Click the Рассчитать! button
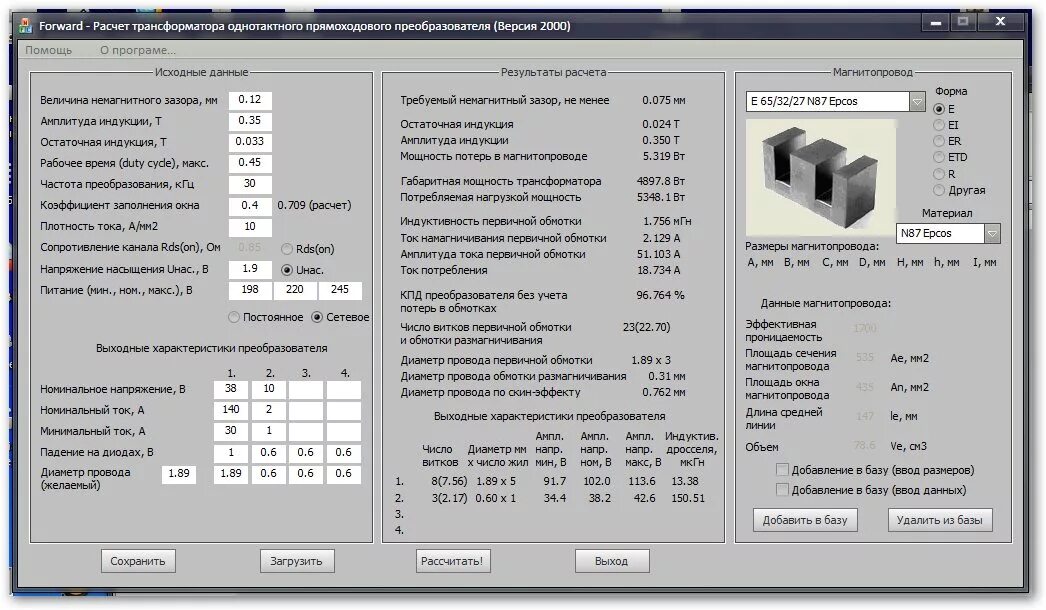Image resolution: width=1046 pixels, height=610 pixels. coord(452,561)
